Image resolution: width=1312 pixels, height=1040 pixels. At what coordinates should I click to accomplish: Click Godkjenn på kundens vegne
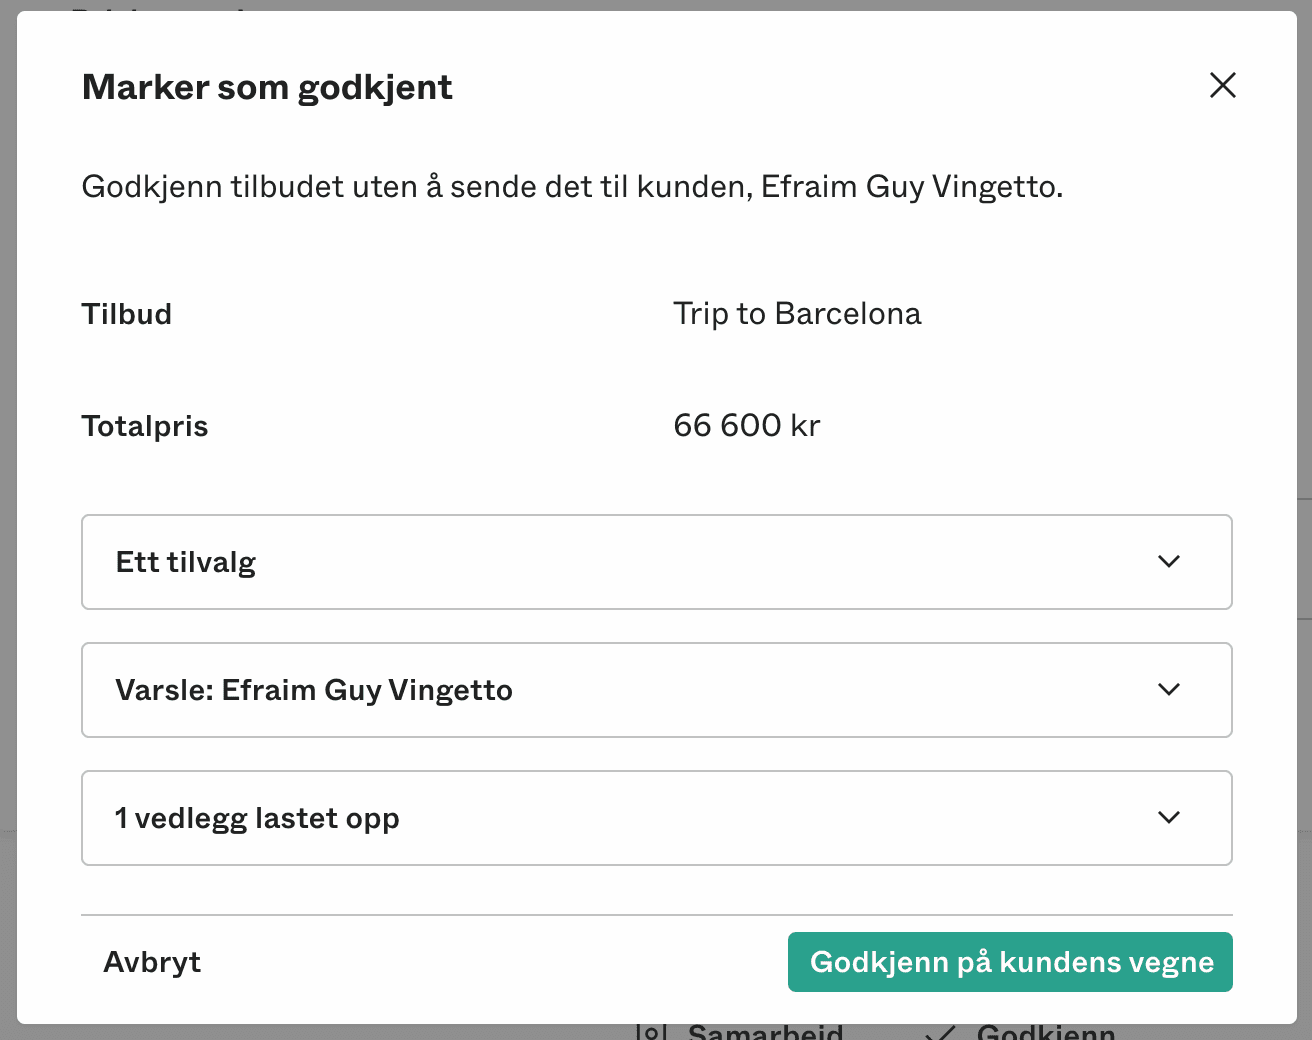(1010, 962)
